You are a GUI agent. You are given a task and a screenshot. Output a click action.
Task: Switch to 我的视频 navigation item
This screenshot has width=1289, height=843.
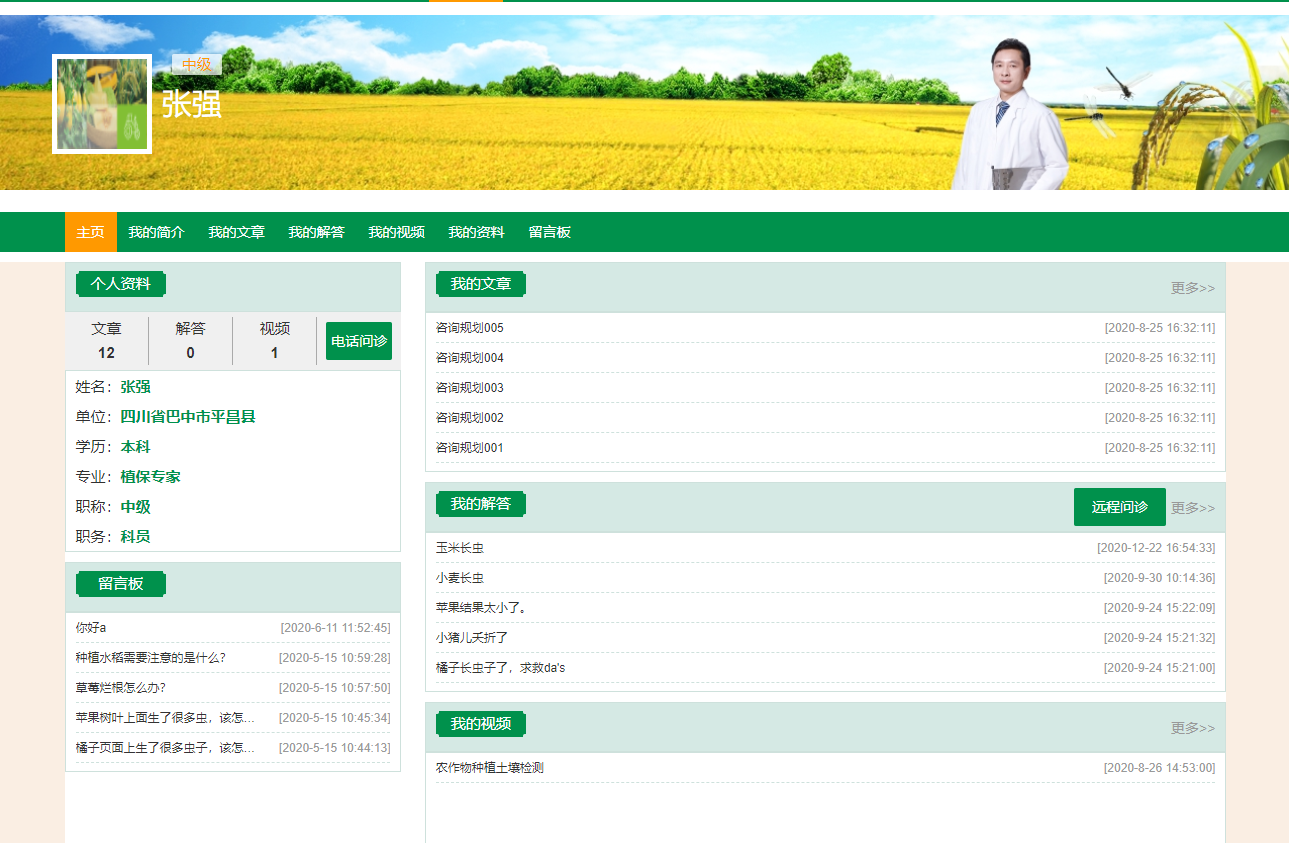(396, 232)
